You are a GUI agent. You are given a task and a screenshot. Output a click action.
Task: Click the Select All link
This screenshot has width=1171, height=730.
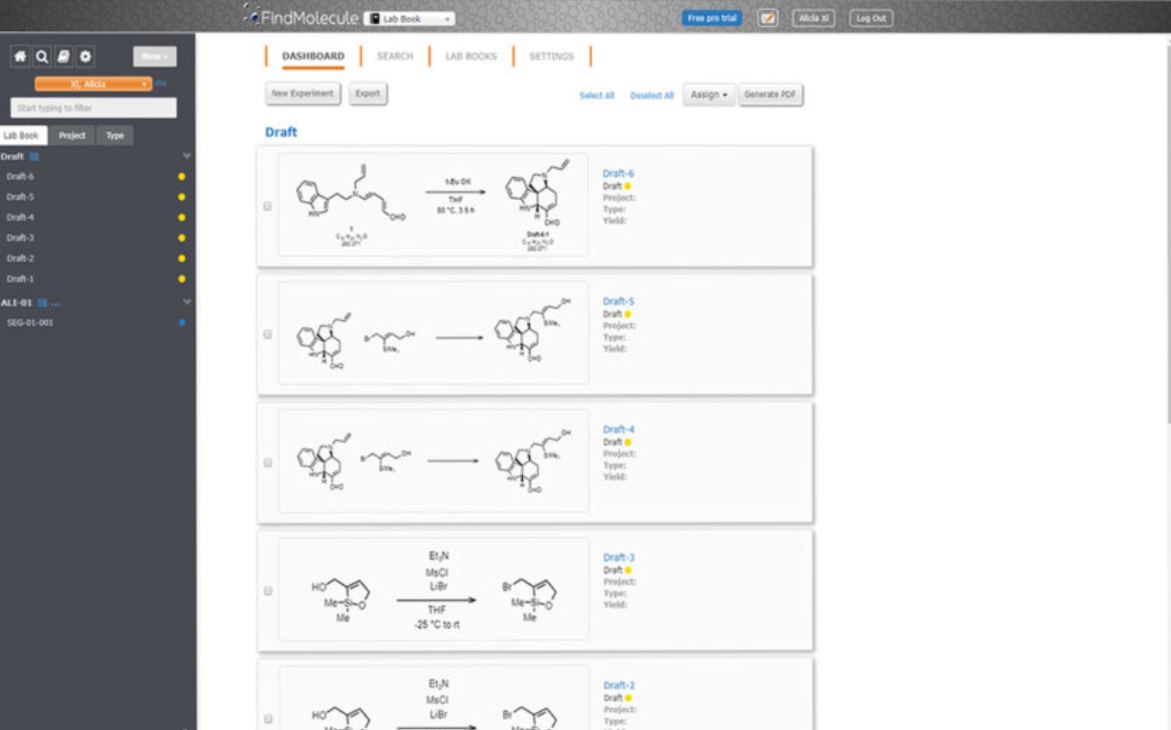click(597, 95)
